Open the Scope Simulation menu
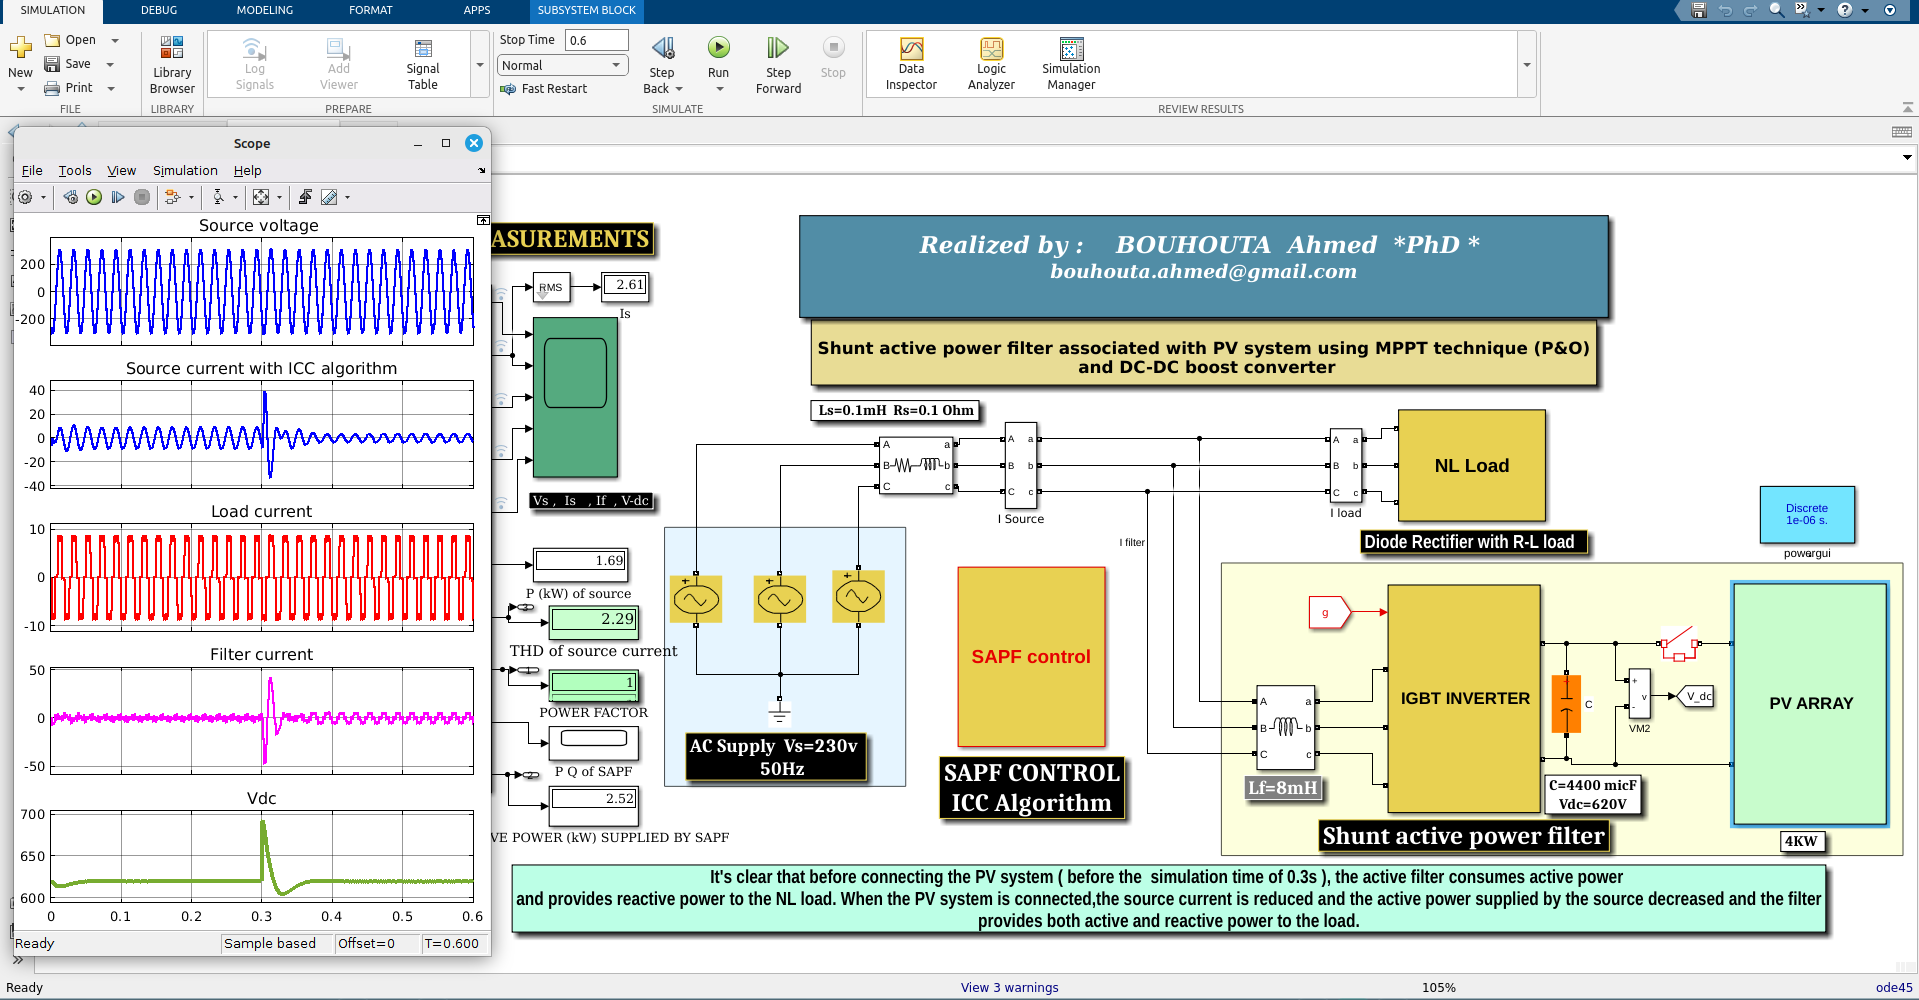Viewport: 1919px width, 1000px height. coord(185,171)
